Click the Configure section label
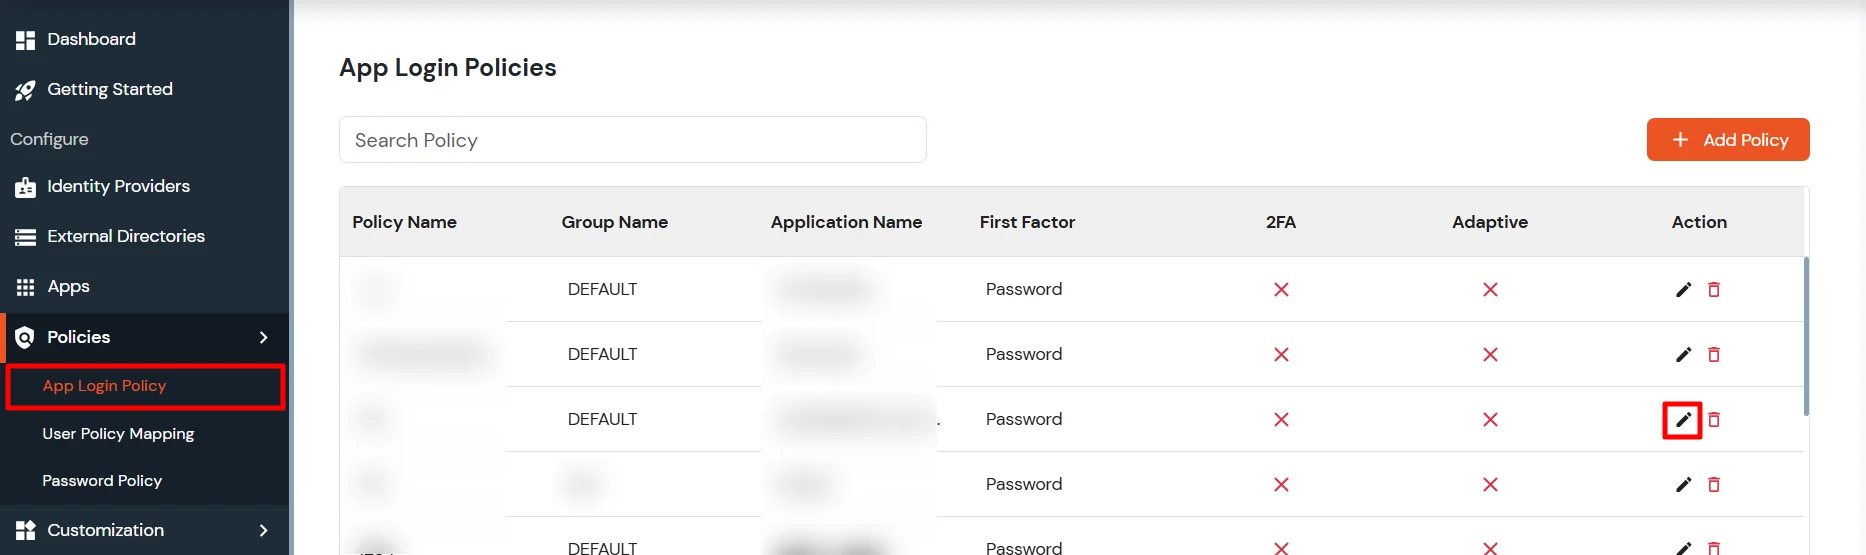Image resolution: width=1866 pixels, height=555 pixels. (x=49, y=139)
